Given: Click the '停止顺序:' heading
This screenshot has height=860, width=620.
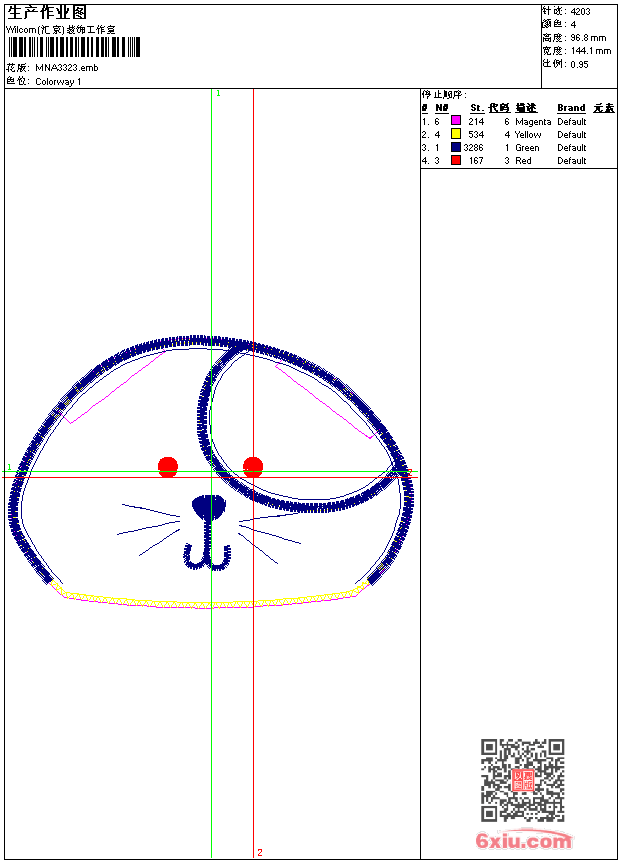Looking at the screenshot, I should [444, 95].
